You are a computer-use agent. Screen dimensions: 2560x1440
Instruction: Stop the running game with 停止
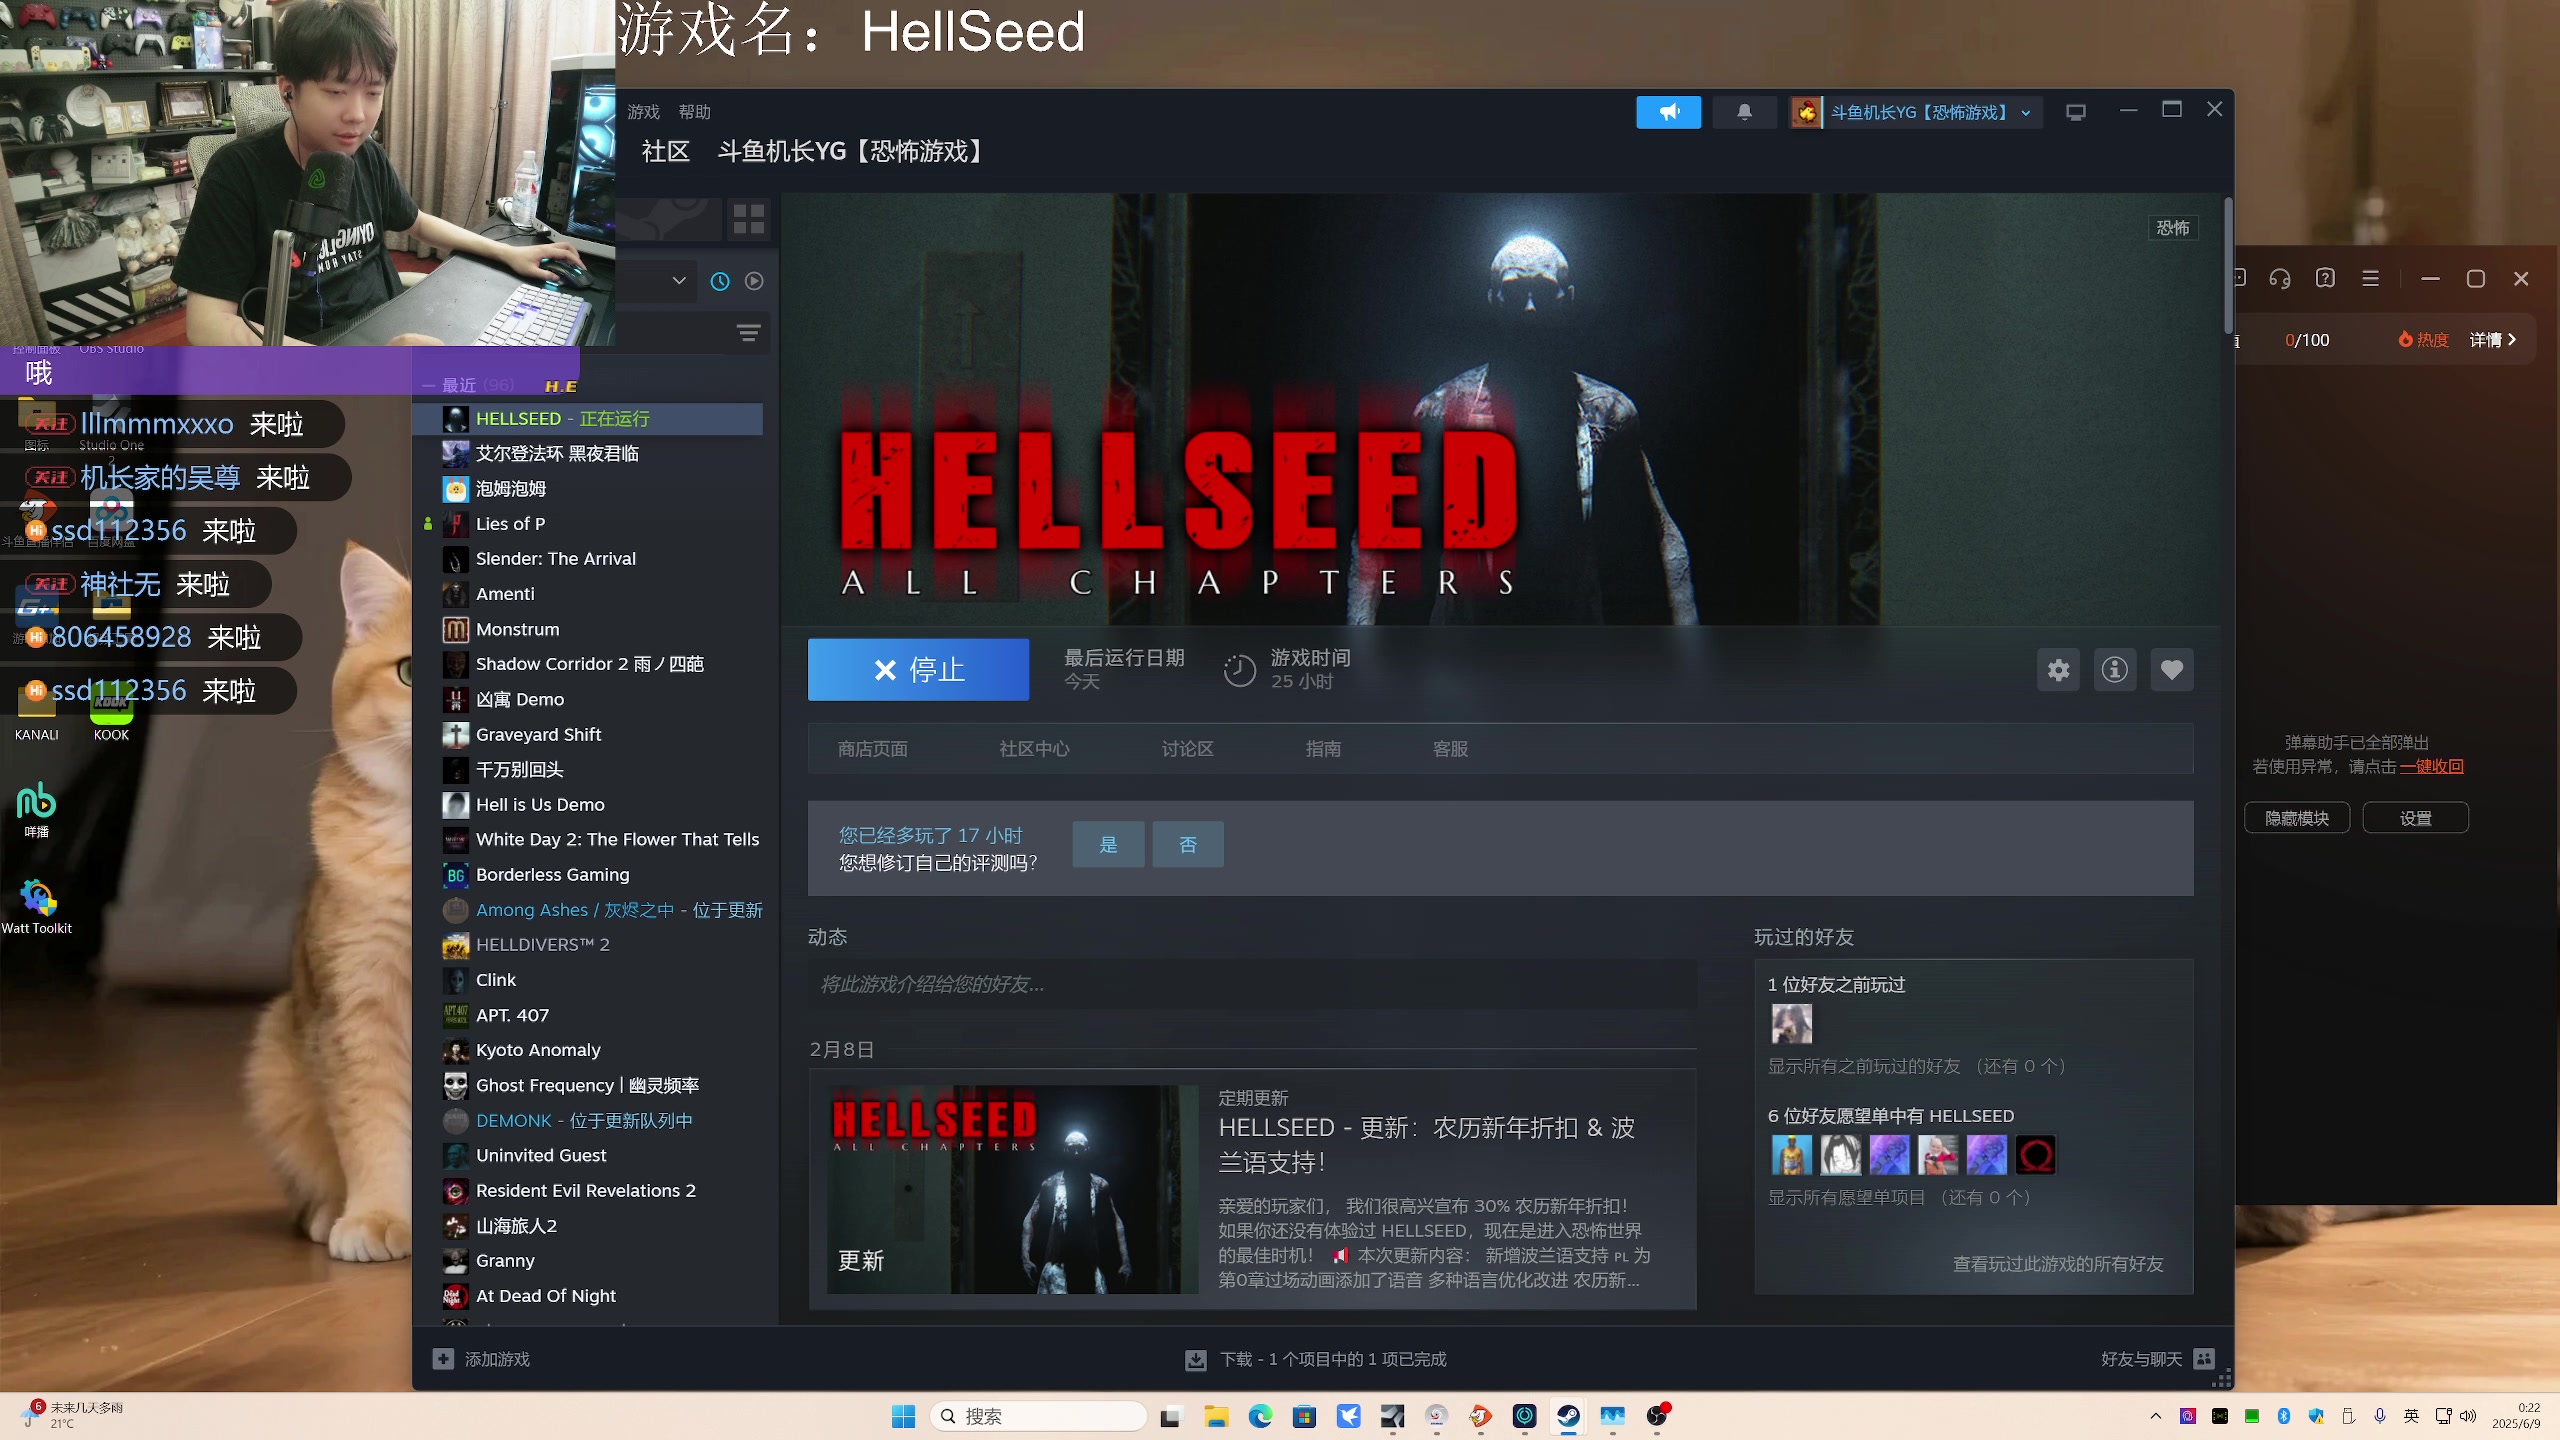[918, 669]
